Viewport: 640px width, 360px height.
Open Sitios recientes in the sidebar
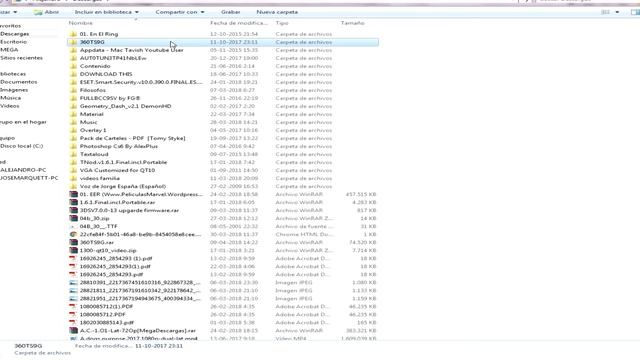tap(21, 58)
